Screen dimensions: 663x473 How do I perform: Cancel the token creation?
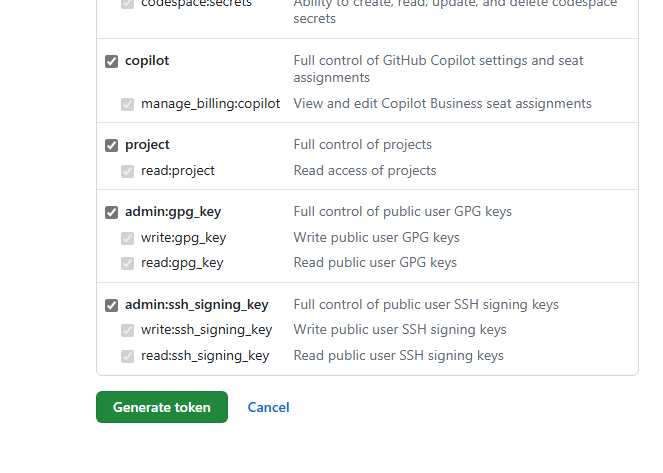click(x=268, y=407)
